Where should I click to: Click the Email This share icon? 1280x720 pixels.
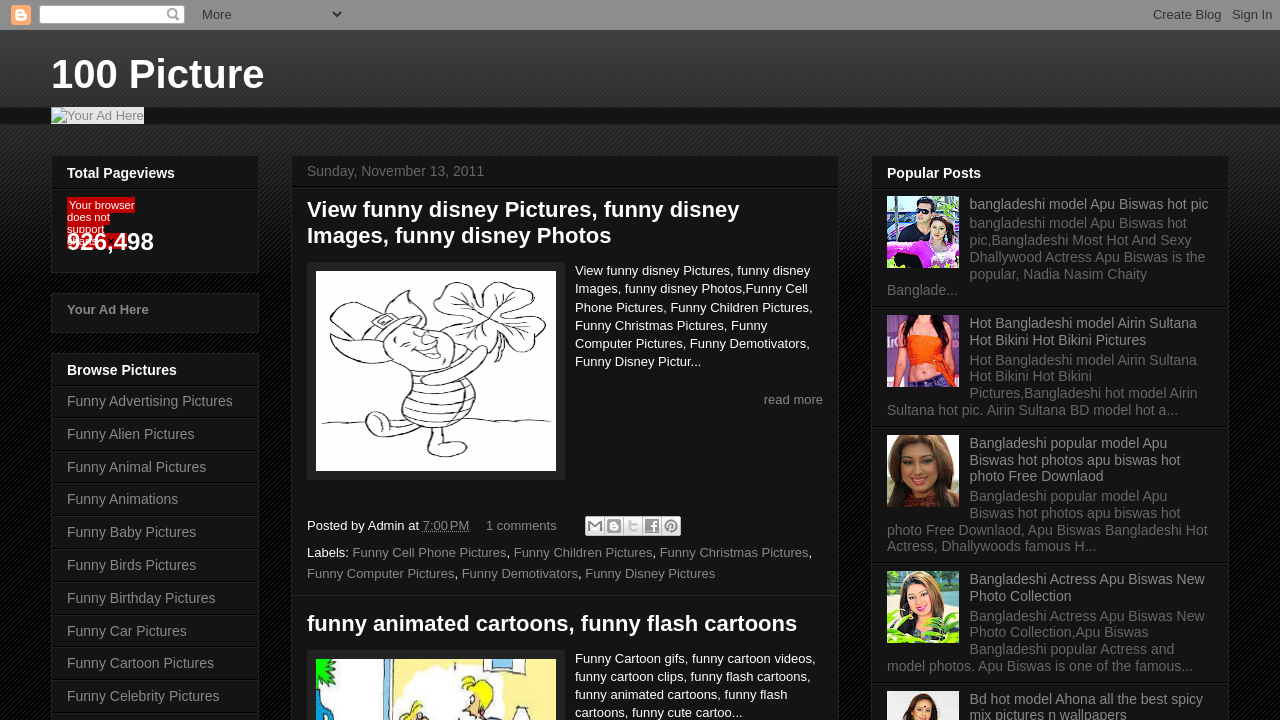[x=595, y=526]
